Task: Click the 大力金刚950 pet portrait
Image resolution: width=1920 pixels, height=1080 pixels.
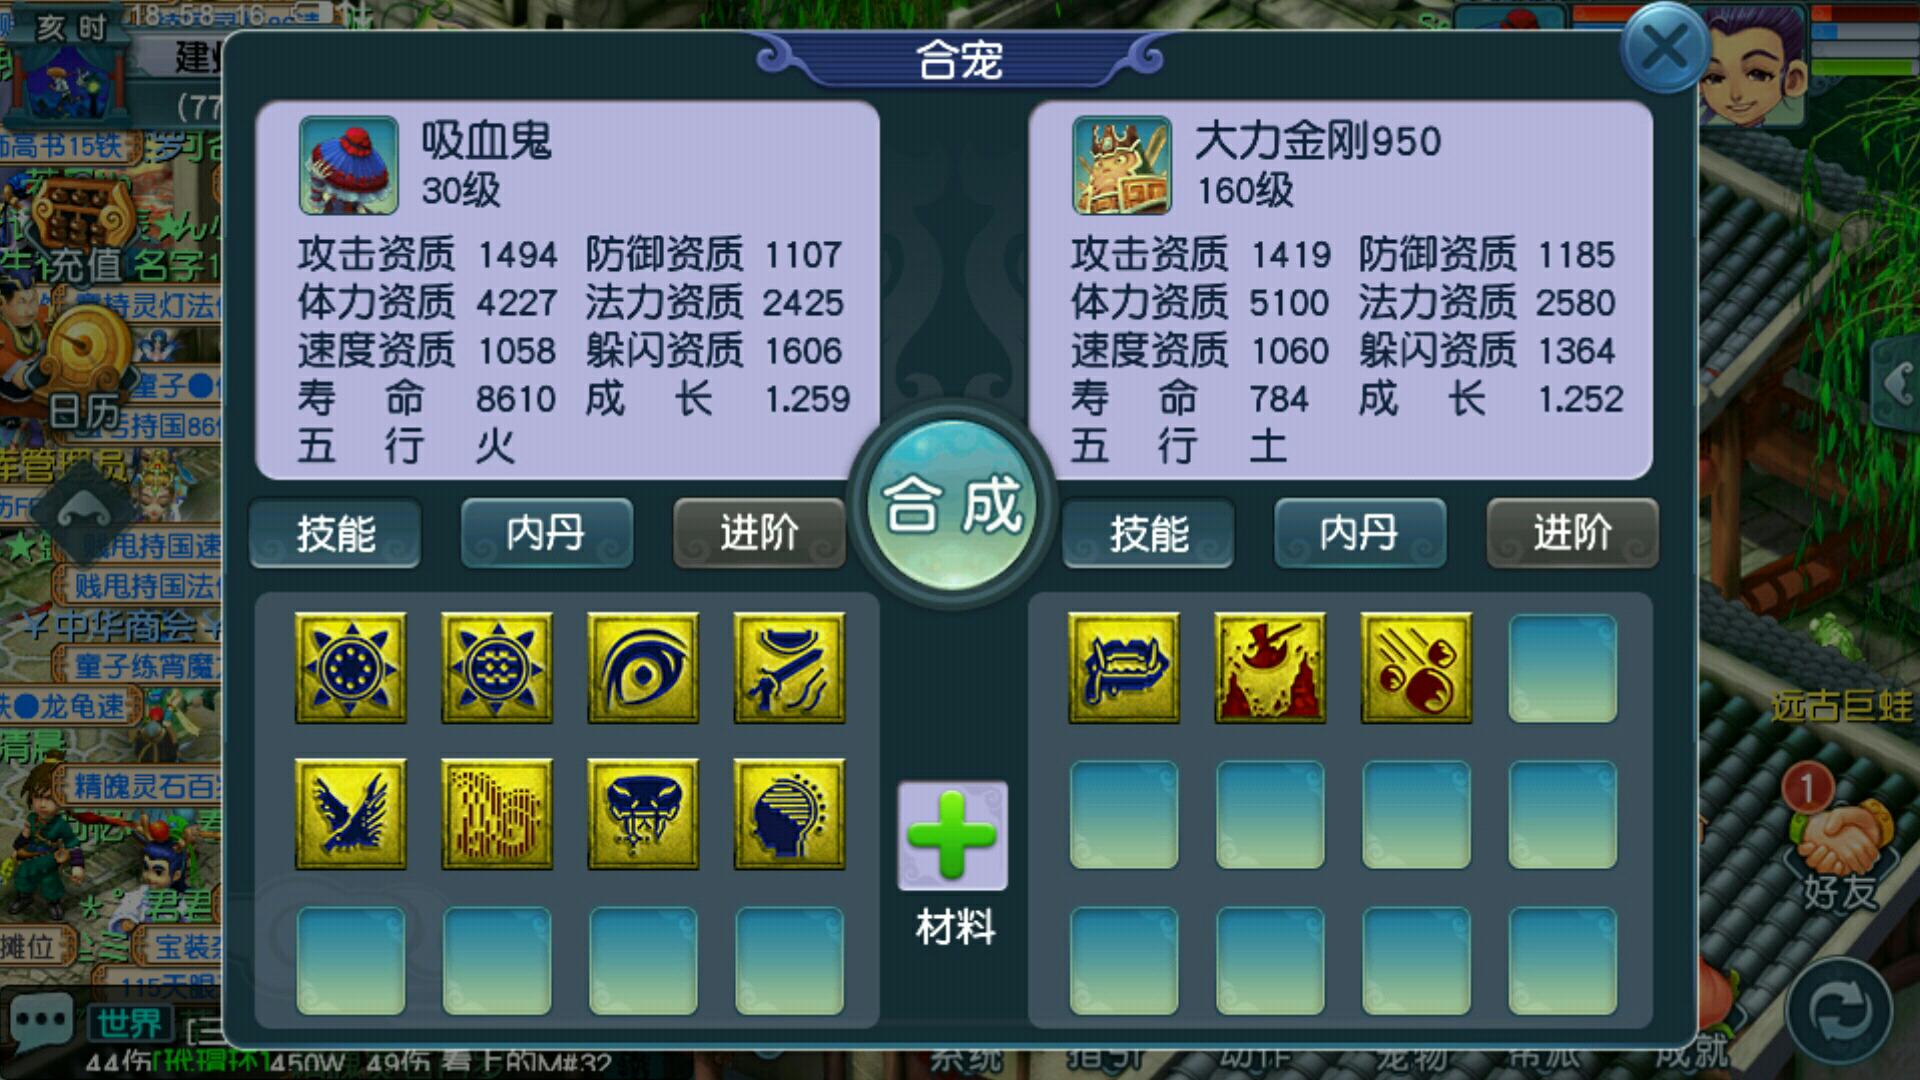Action: (x=1121, y=165)
